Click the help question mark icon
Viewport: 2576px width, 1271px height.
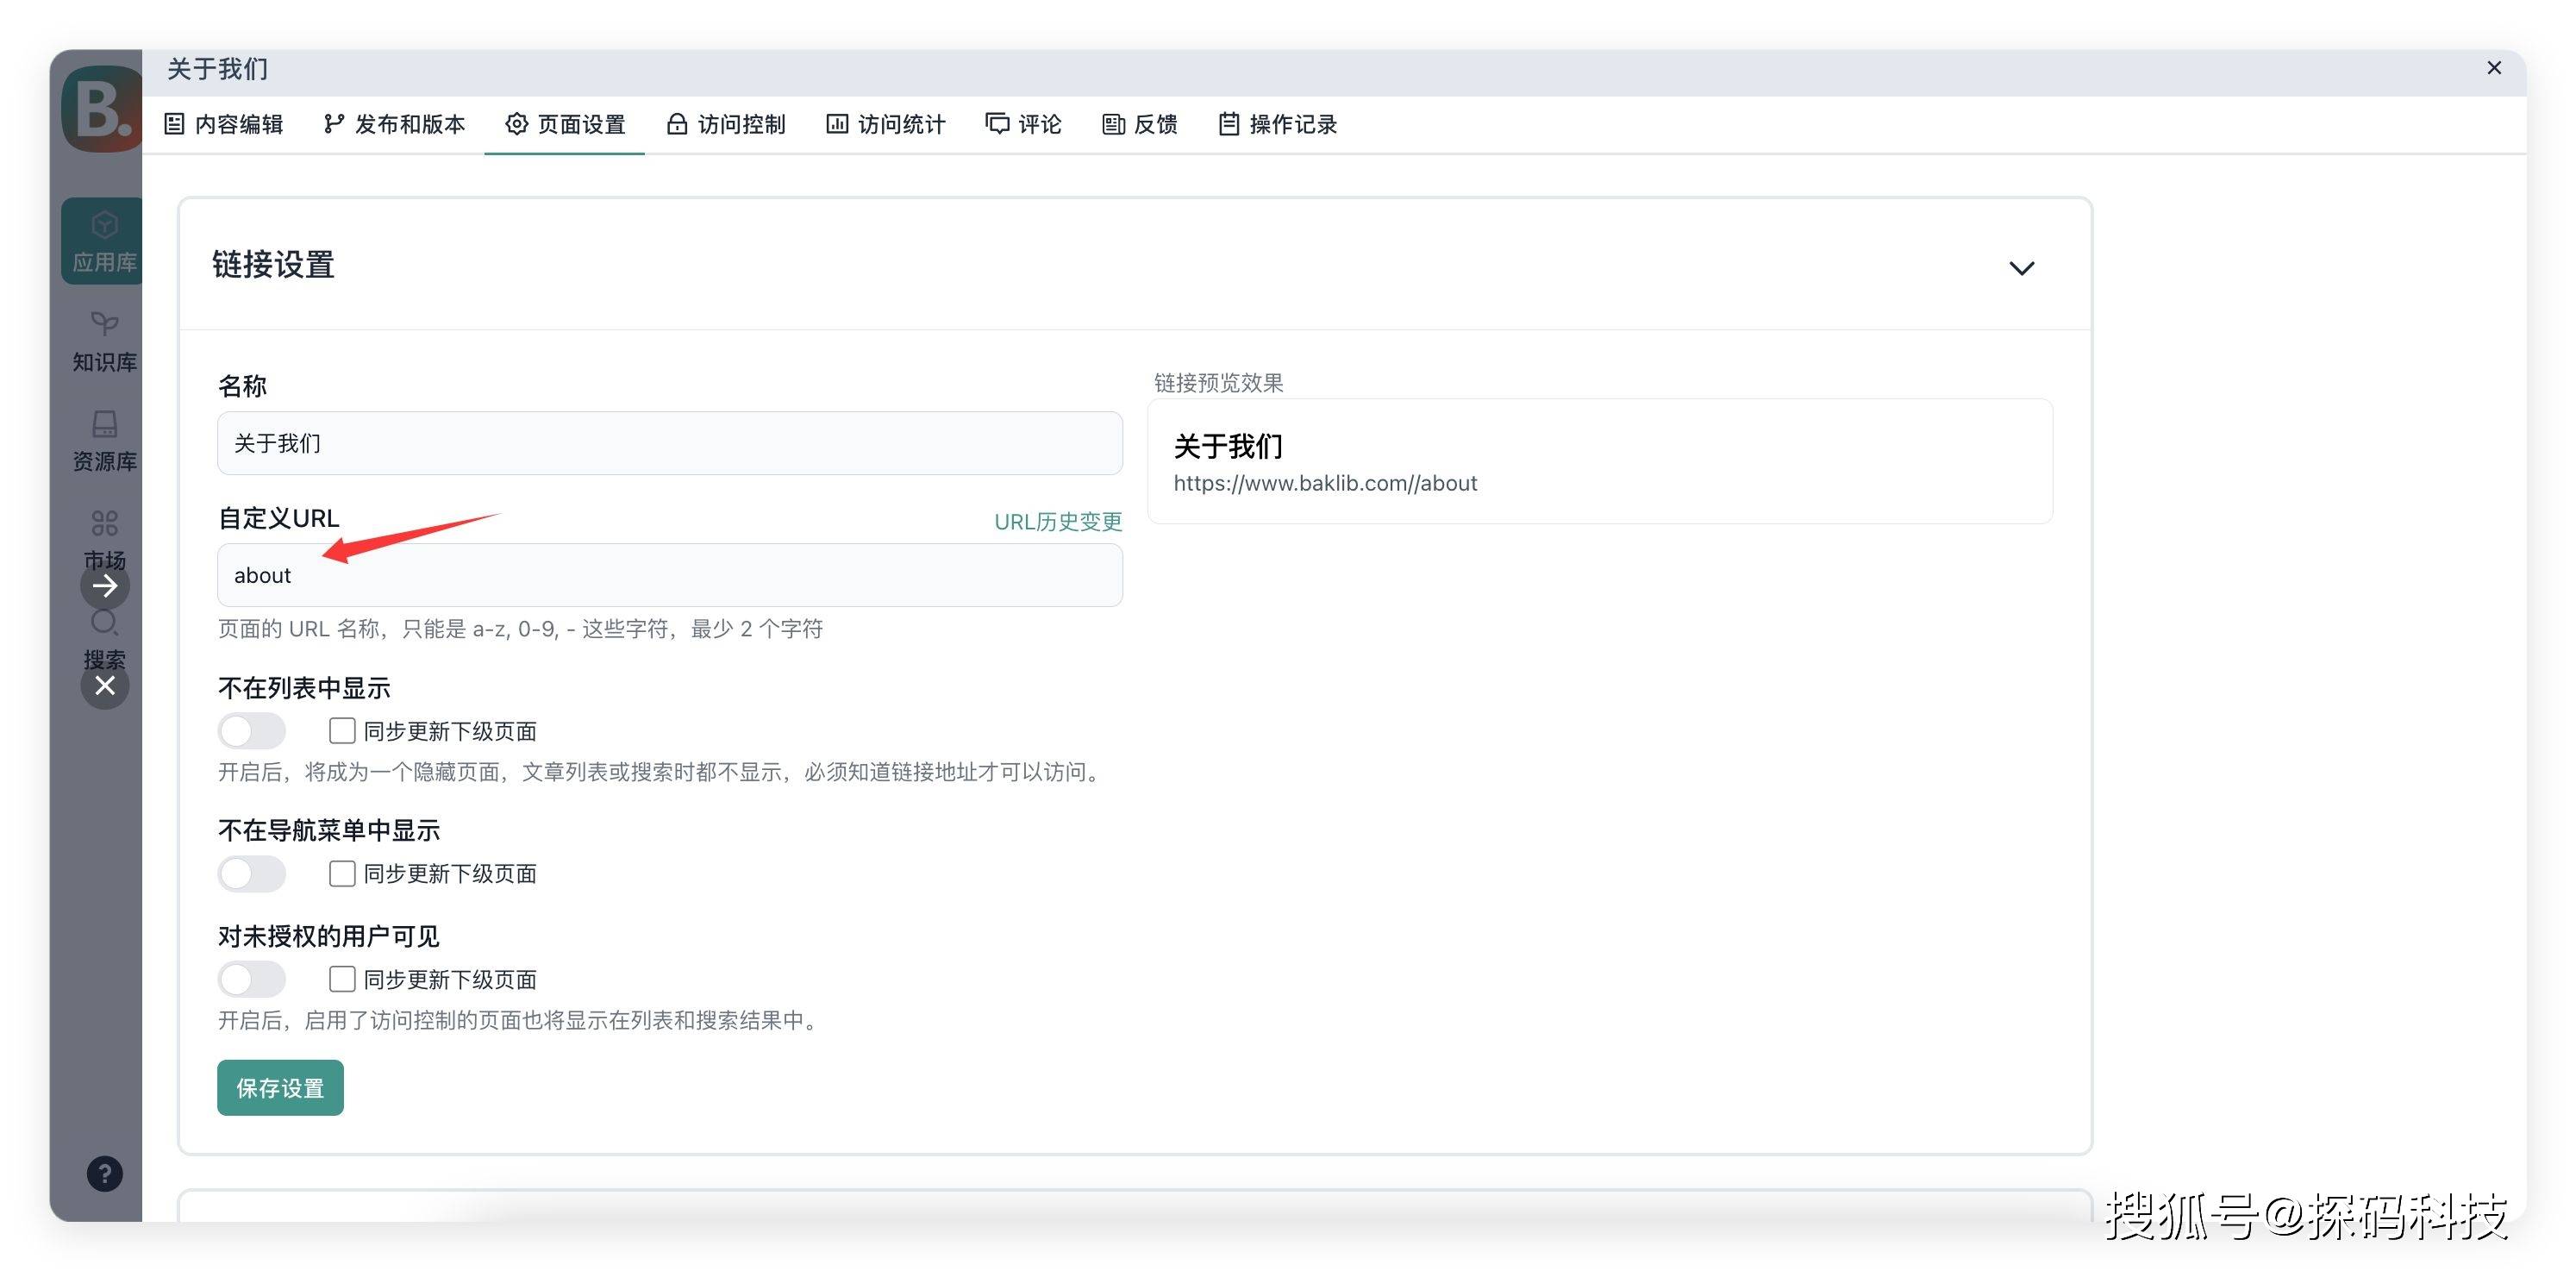pos(104,1173)
